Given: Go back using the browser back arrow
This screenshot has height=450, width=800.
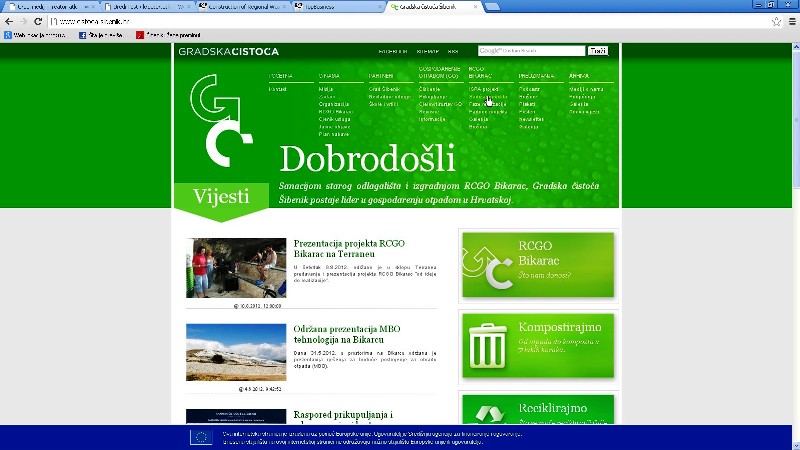Looking at the screenshot, I should pyautogui.click(x=9, y=21).
